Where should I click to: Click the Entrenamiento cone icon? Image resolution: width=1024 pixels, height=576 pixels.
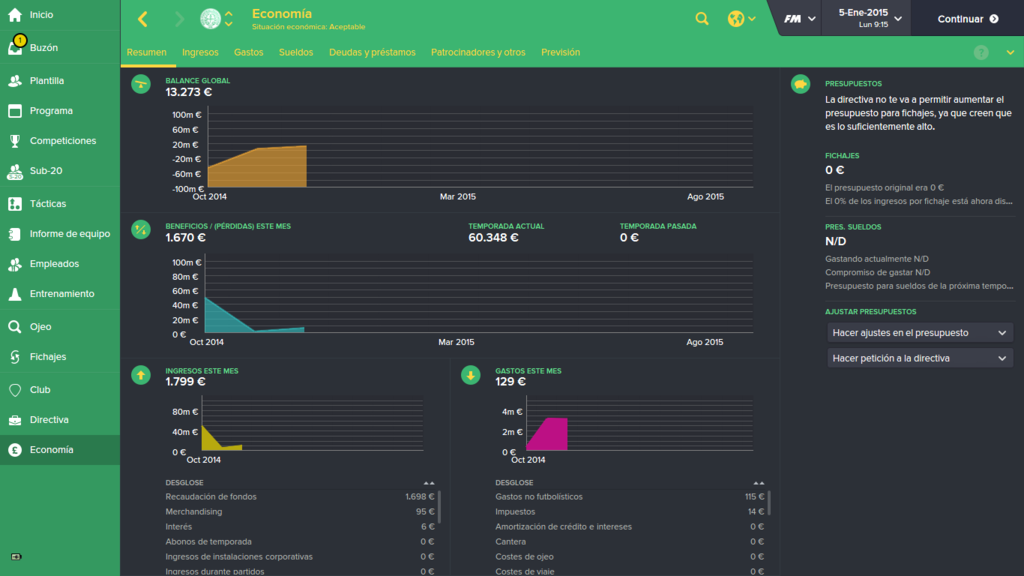click(x=15, y=294)
